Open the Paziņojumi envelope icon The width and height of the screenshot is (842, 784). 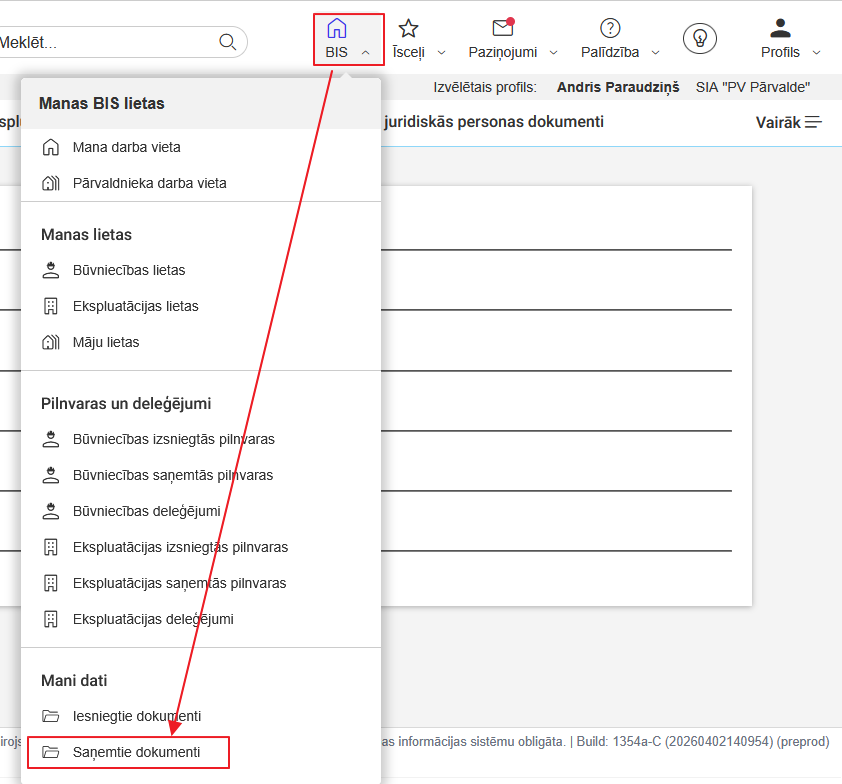tap(503, 29)
